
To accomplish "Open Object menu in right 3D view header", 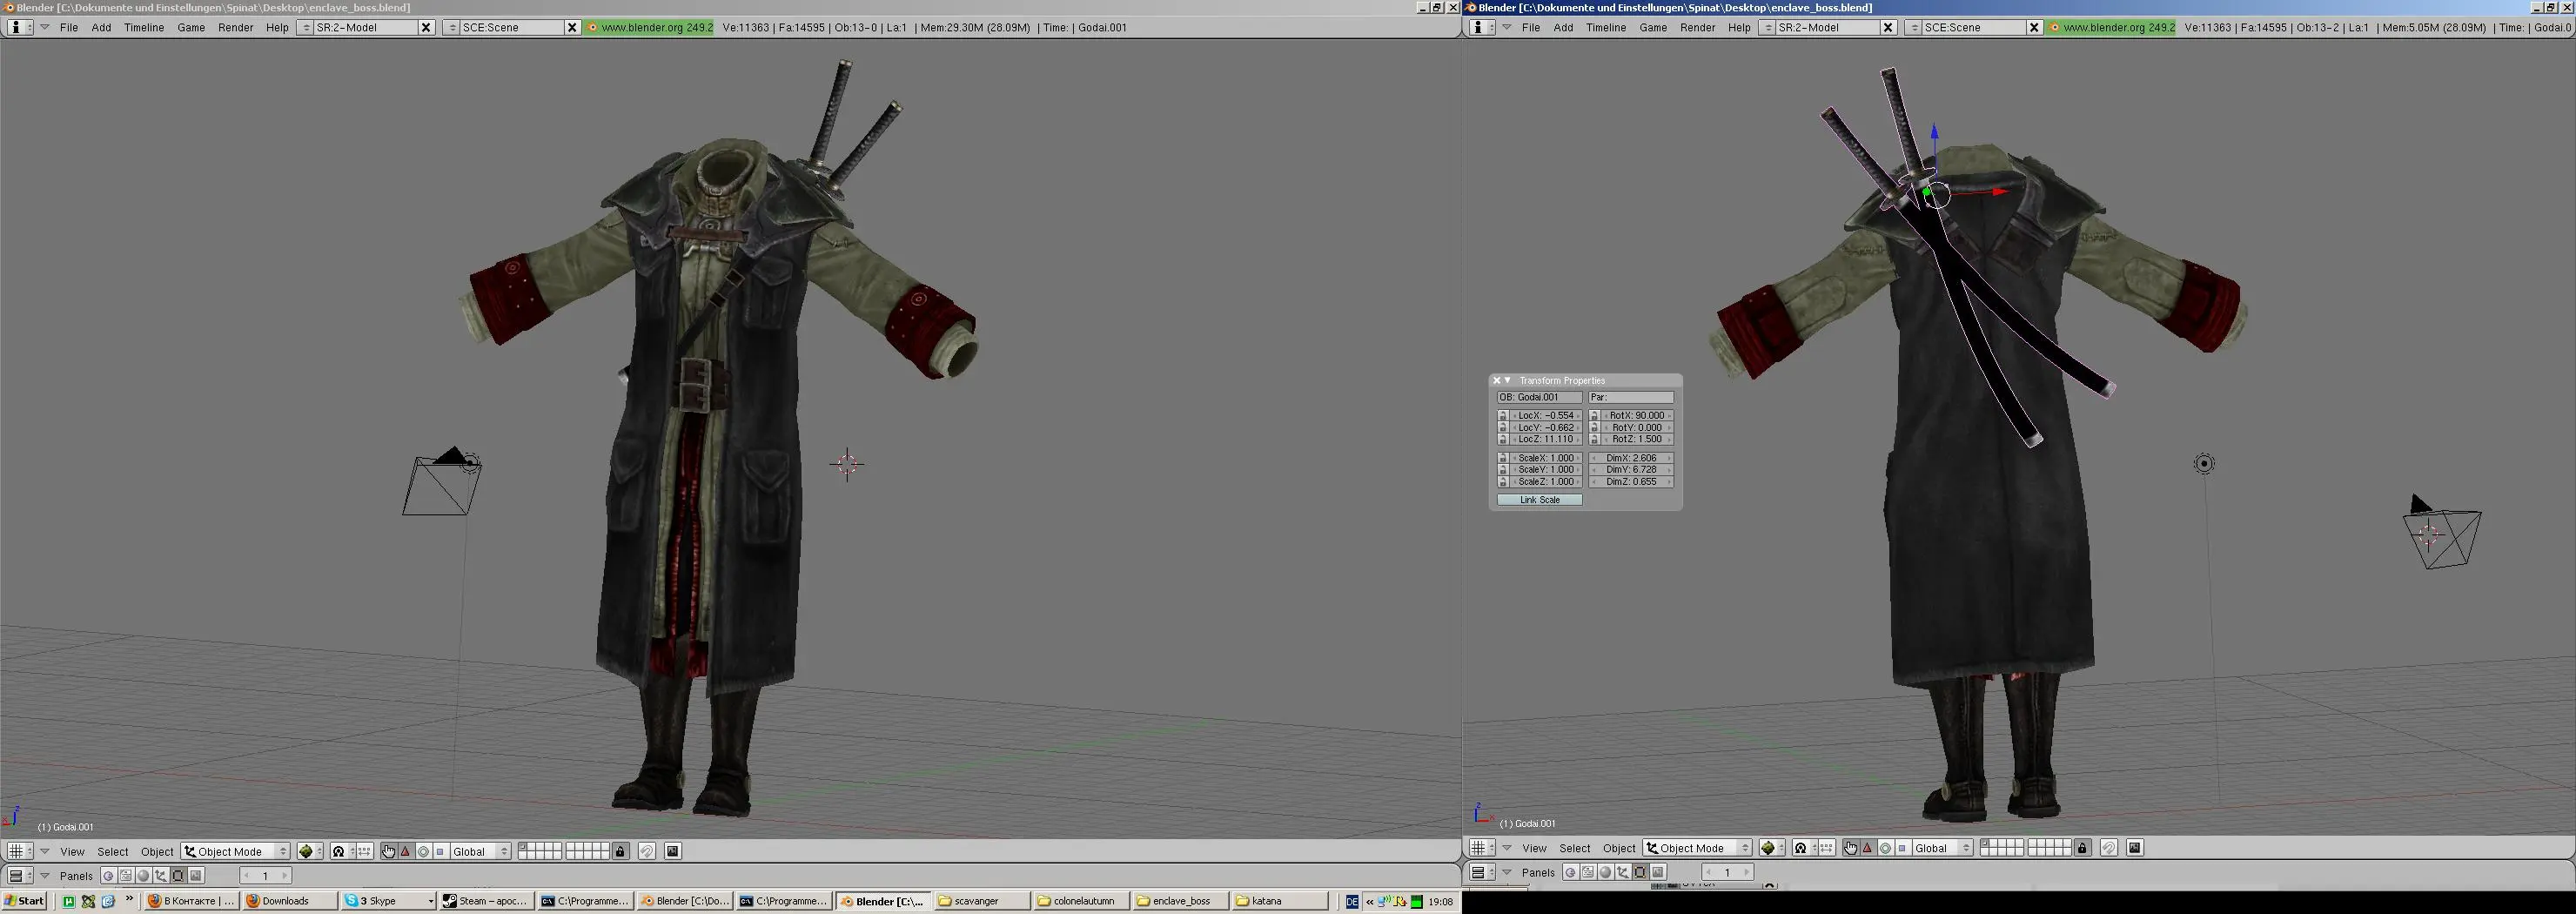I will pos(1619,848).
